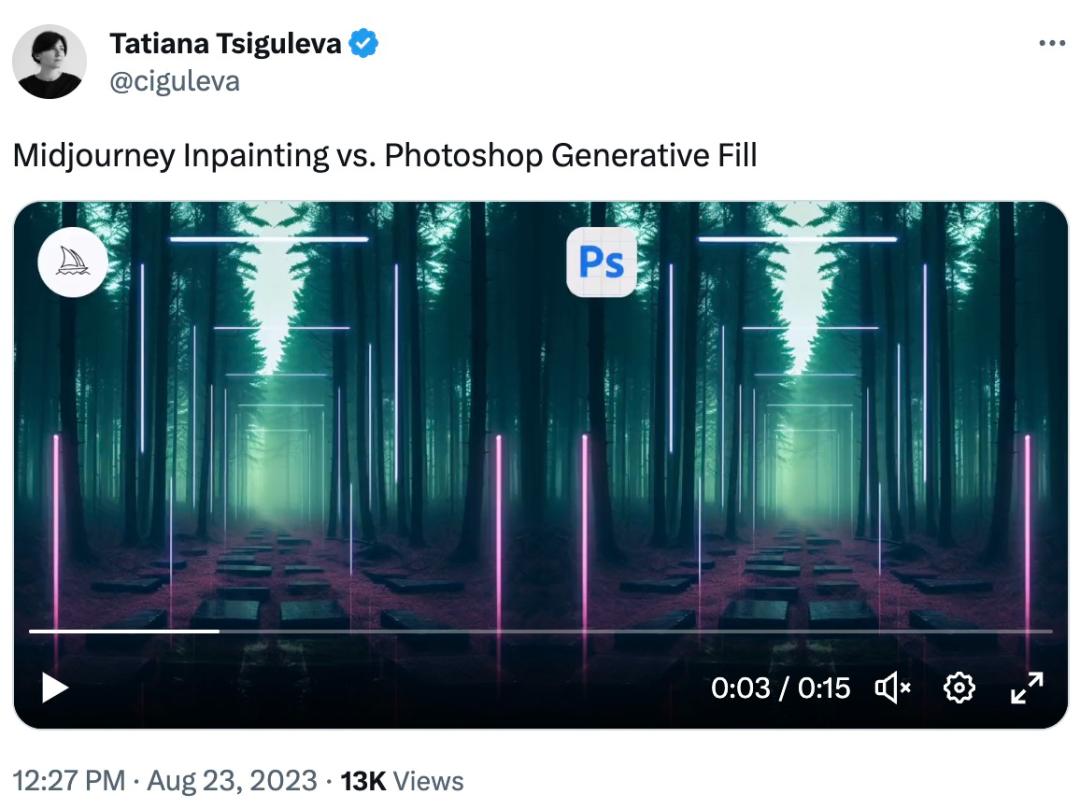Click the Tatiana Tsiguleva display name
The image size is (1080, 809).
click(x=225, y=43)
